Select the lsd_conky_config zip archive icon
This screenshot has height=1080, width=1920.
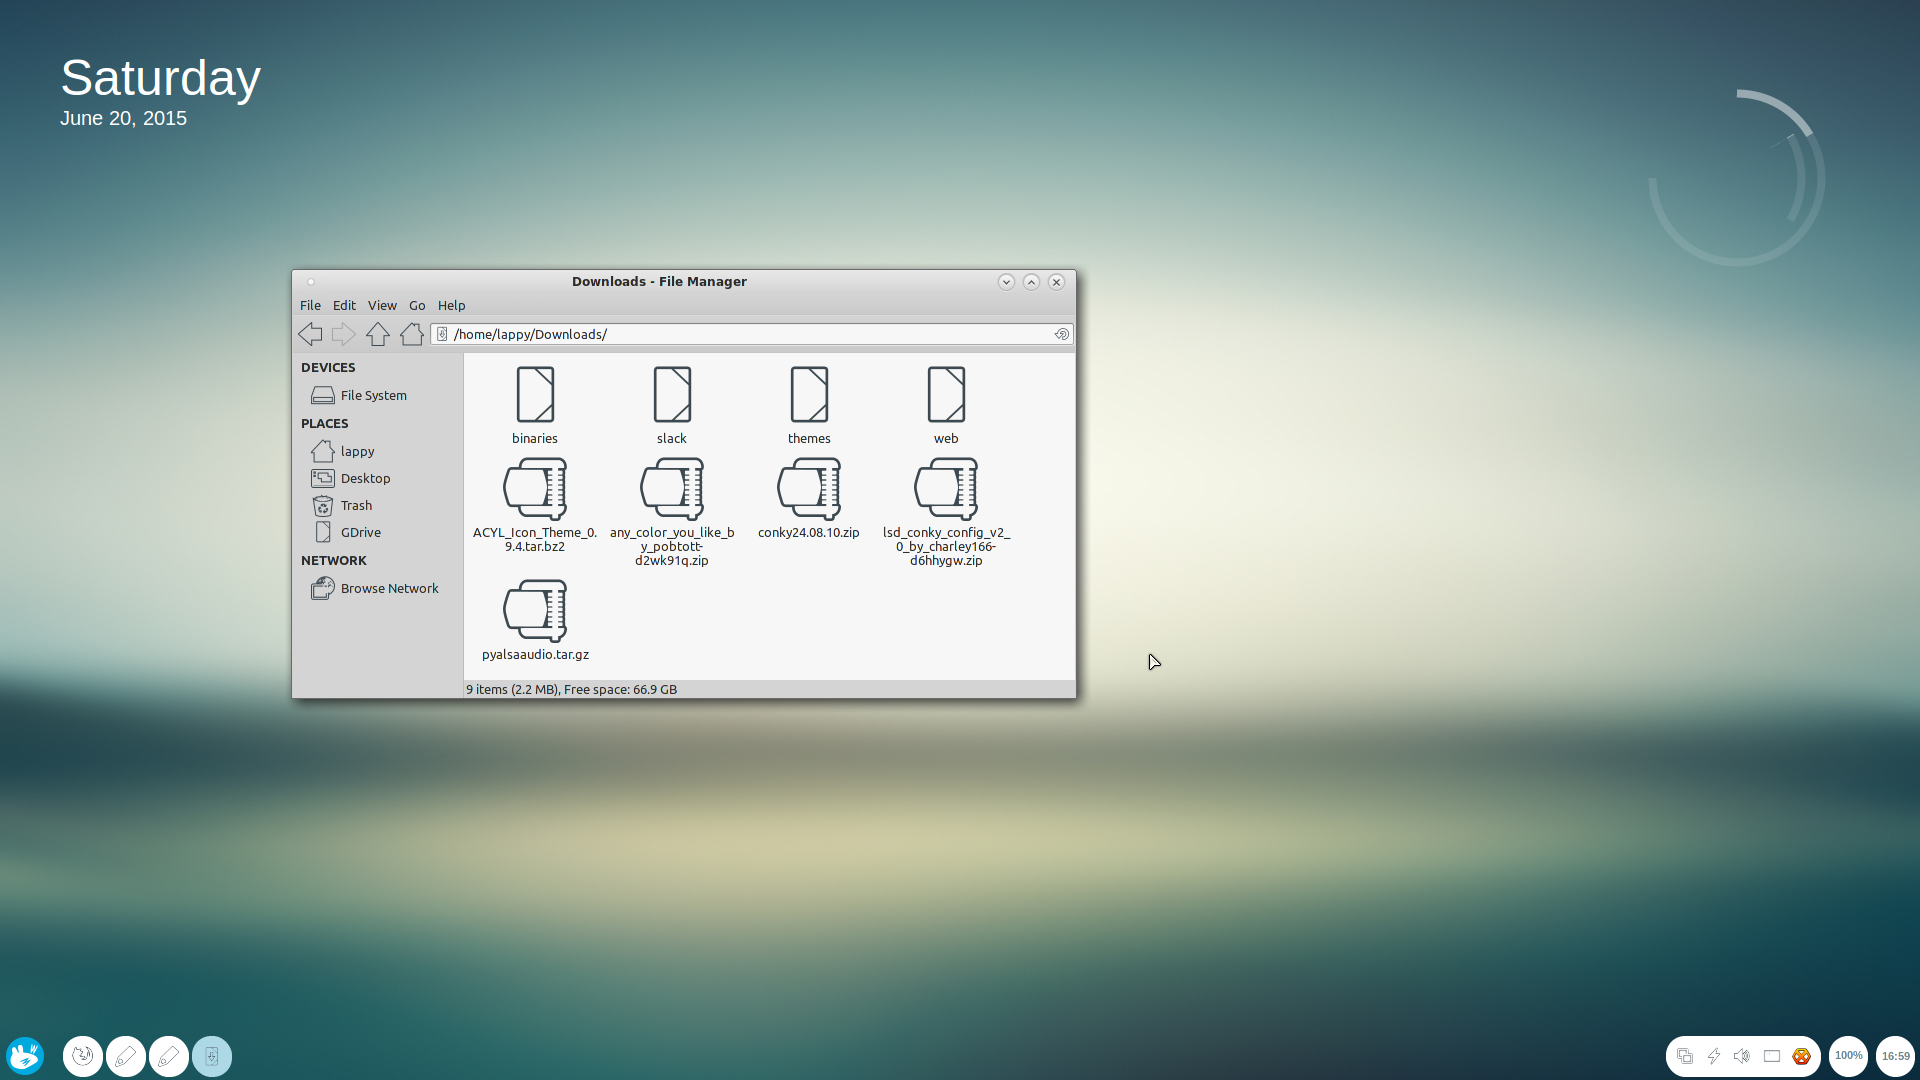click(946, 489)
